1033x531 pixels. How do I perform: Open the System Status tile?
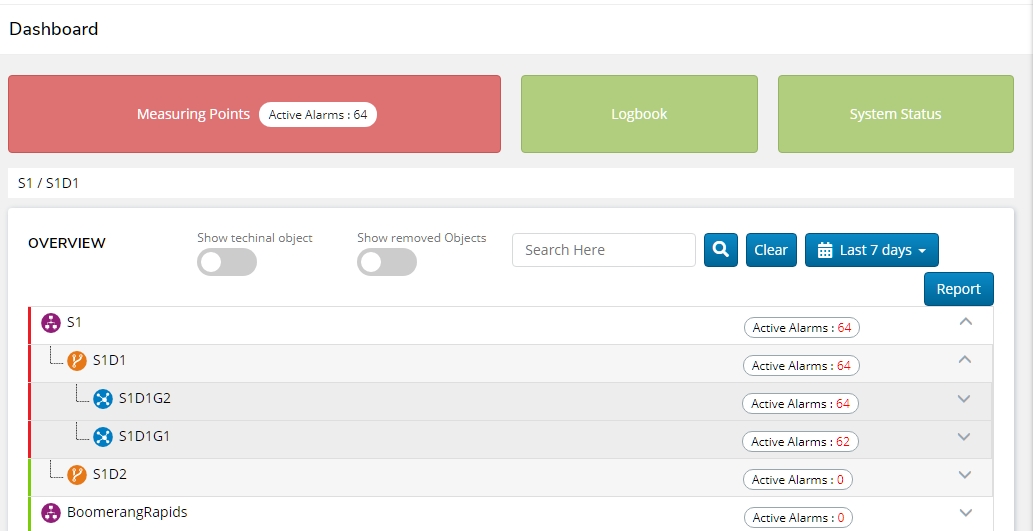pos(895,114)
